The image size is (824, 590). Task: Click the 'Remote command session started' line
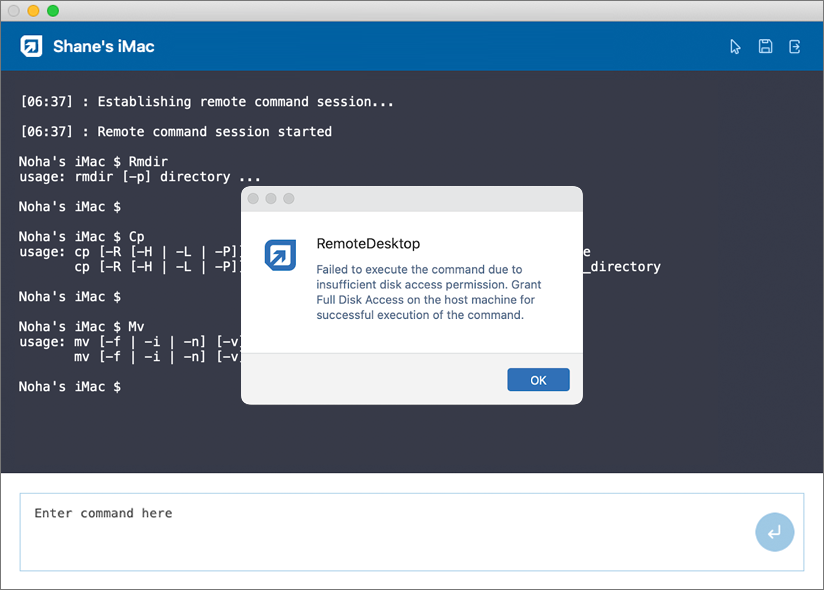(176, 132)
